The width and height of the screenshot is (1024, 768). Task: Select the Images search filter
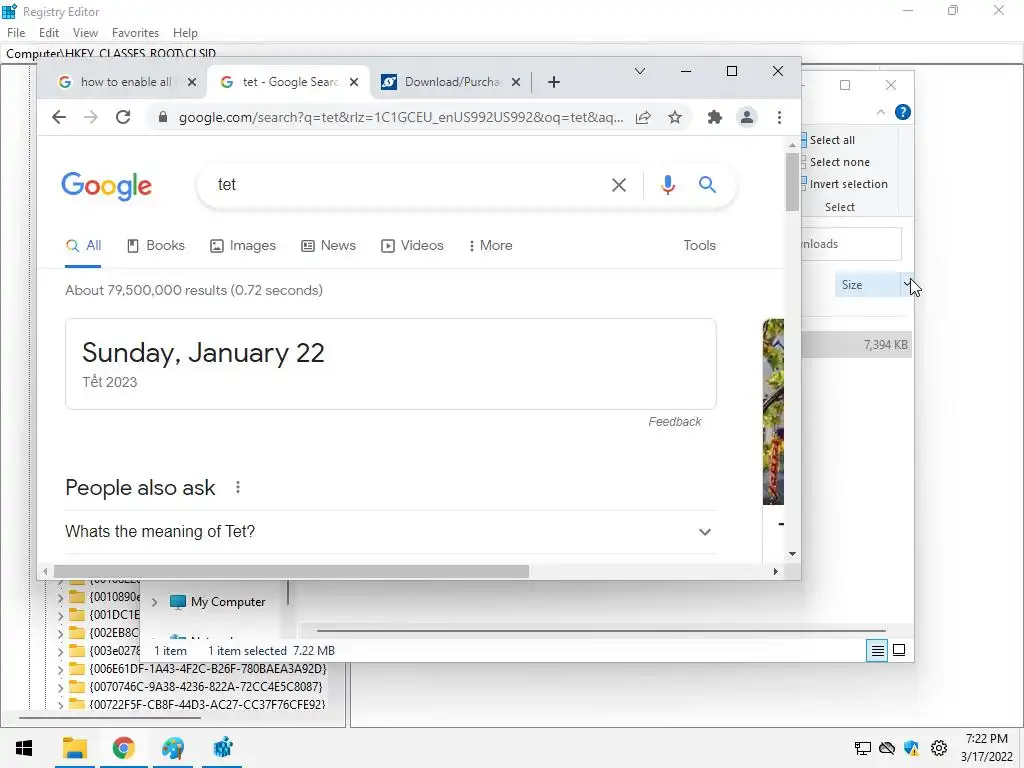(243, 246)
